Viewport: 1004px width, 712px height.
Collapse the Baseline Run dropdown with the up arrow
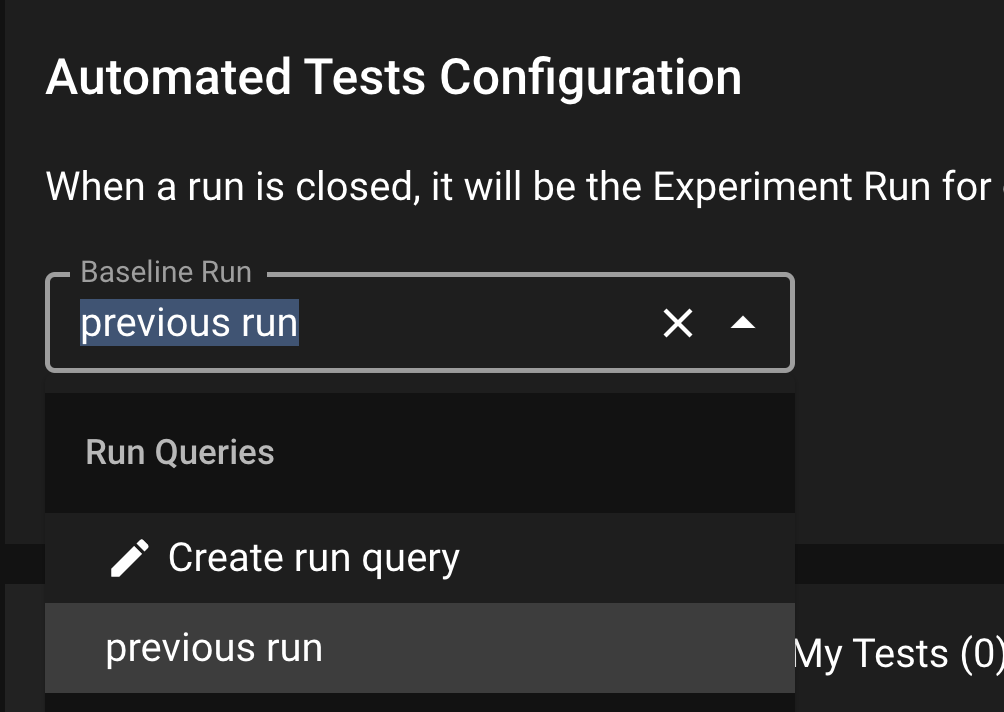point(742,323)
